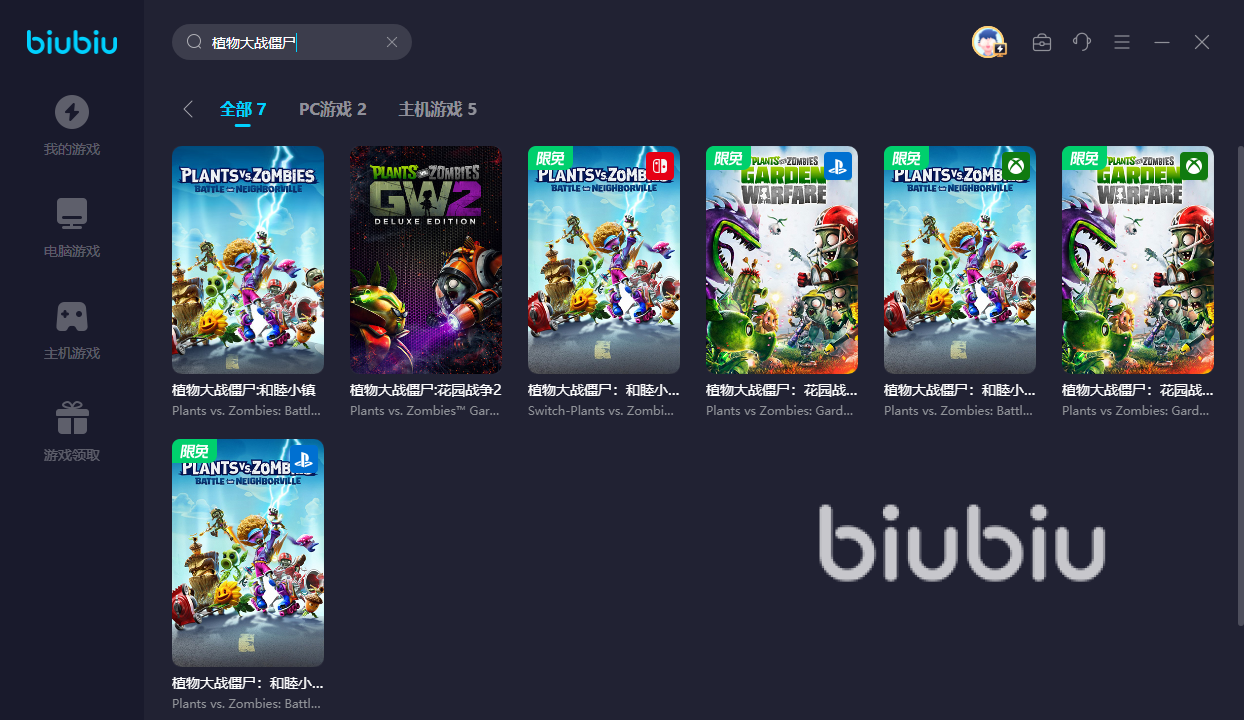This screenshot has width=1244, height=720.
Task: Open the hamburger menu icon
Action: point(1122,42)
